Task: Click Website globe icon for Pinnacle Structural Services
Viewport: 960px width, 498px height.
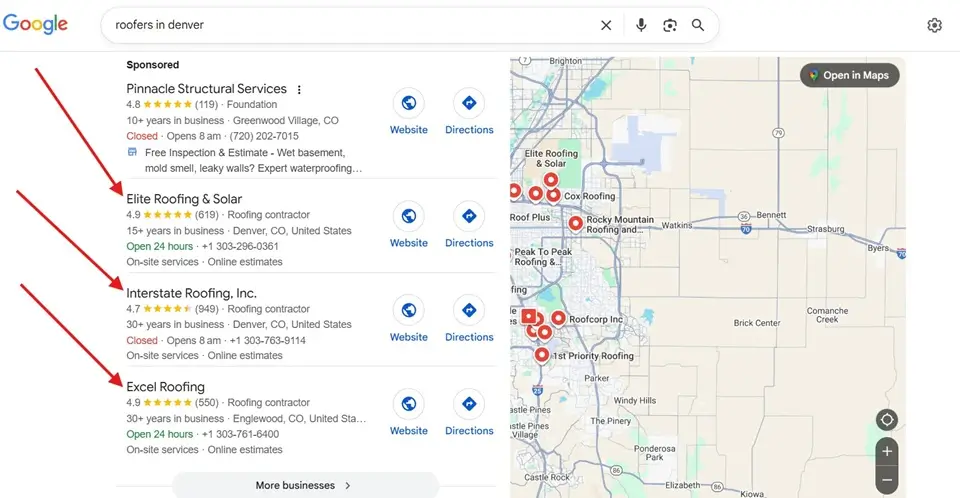Action: click(x=409, y=103)
